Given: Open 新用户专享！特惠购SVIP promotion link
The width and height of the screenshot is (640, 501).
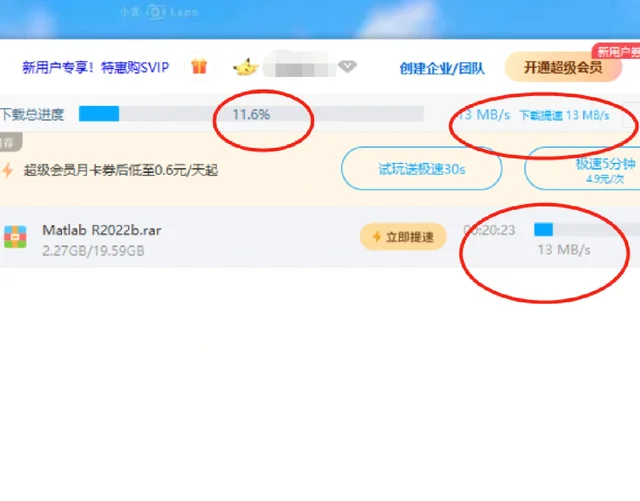Looking at the screenshot, I should (96, 67).
